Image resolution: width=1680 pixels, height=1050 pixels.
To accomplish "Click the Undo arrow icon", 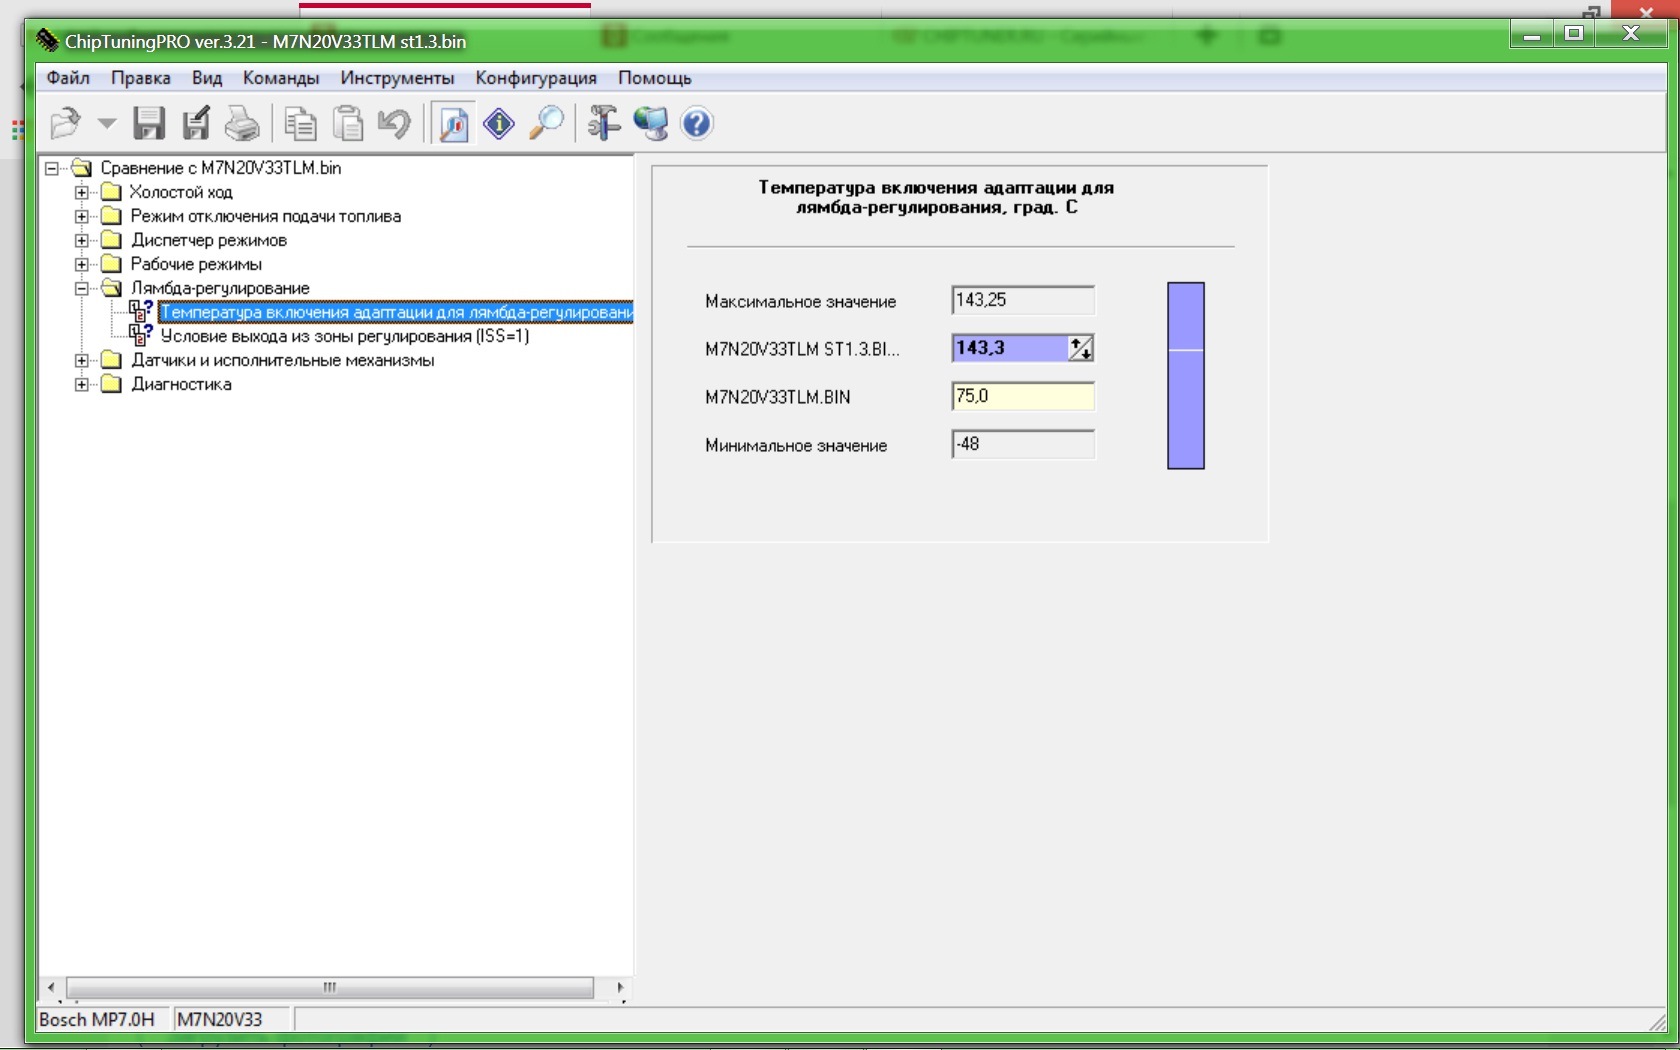I will pos(394,124).
